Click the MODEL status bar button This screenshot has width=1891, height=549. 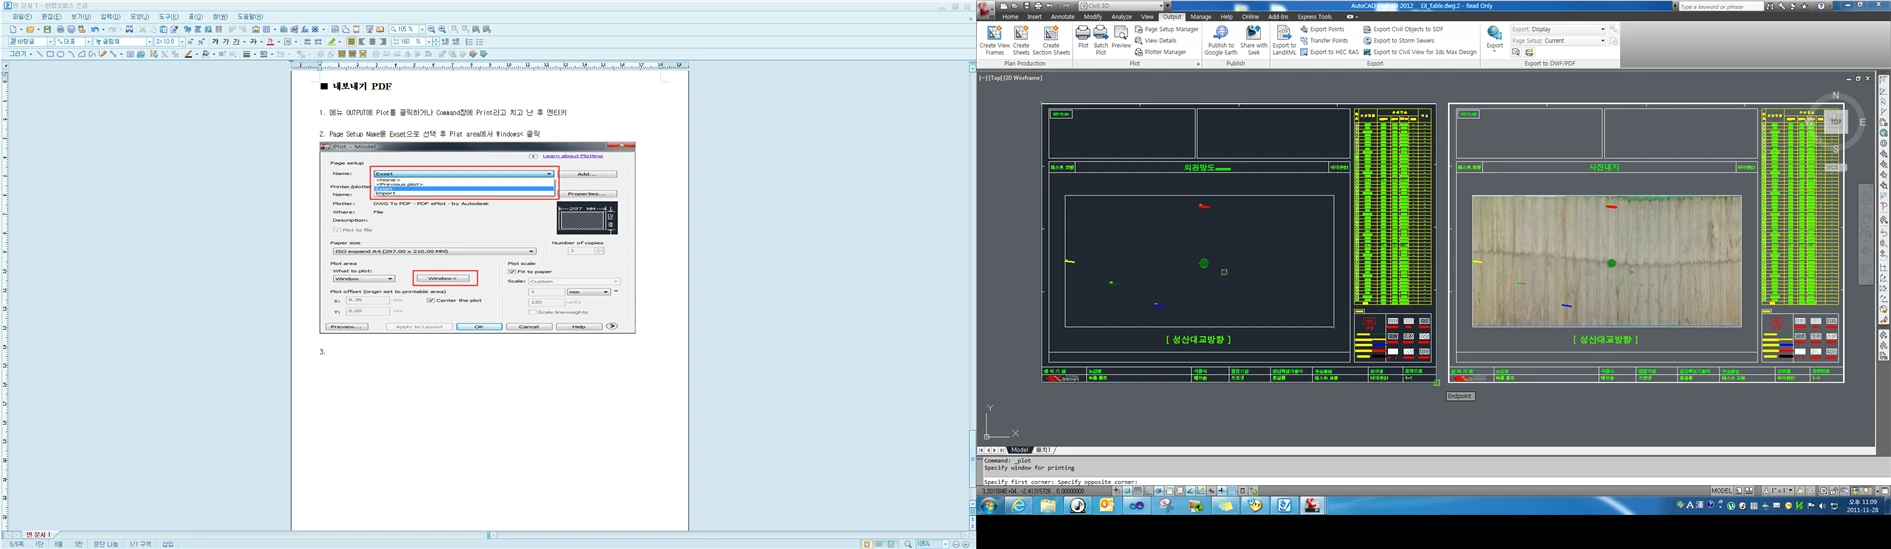tap(1721, 491)
